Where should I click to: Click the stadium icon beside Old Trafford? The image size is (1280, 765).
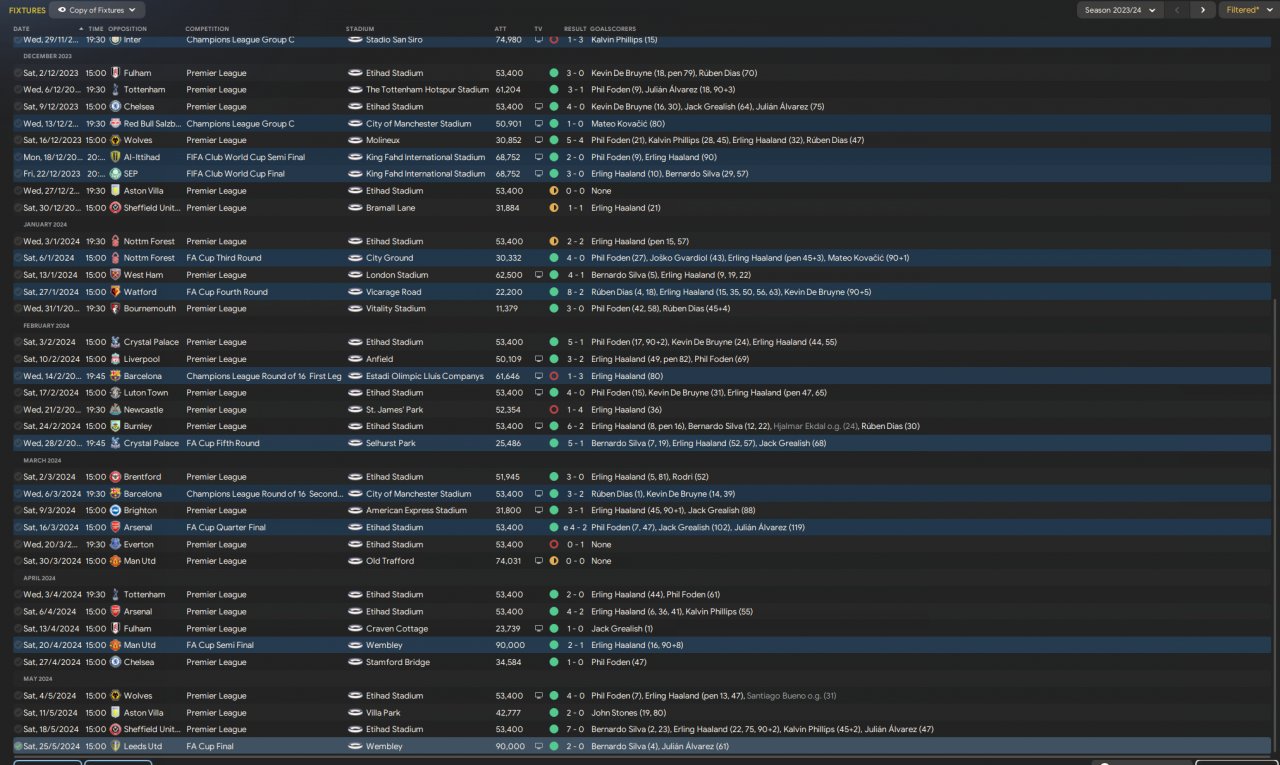(355, 561)
